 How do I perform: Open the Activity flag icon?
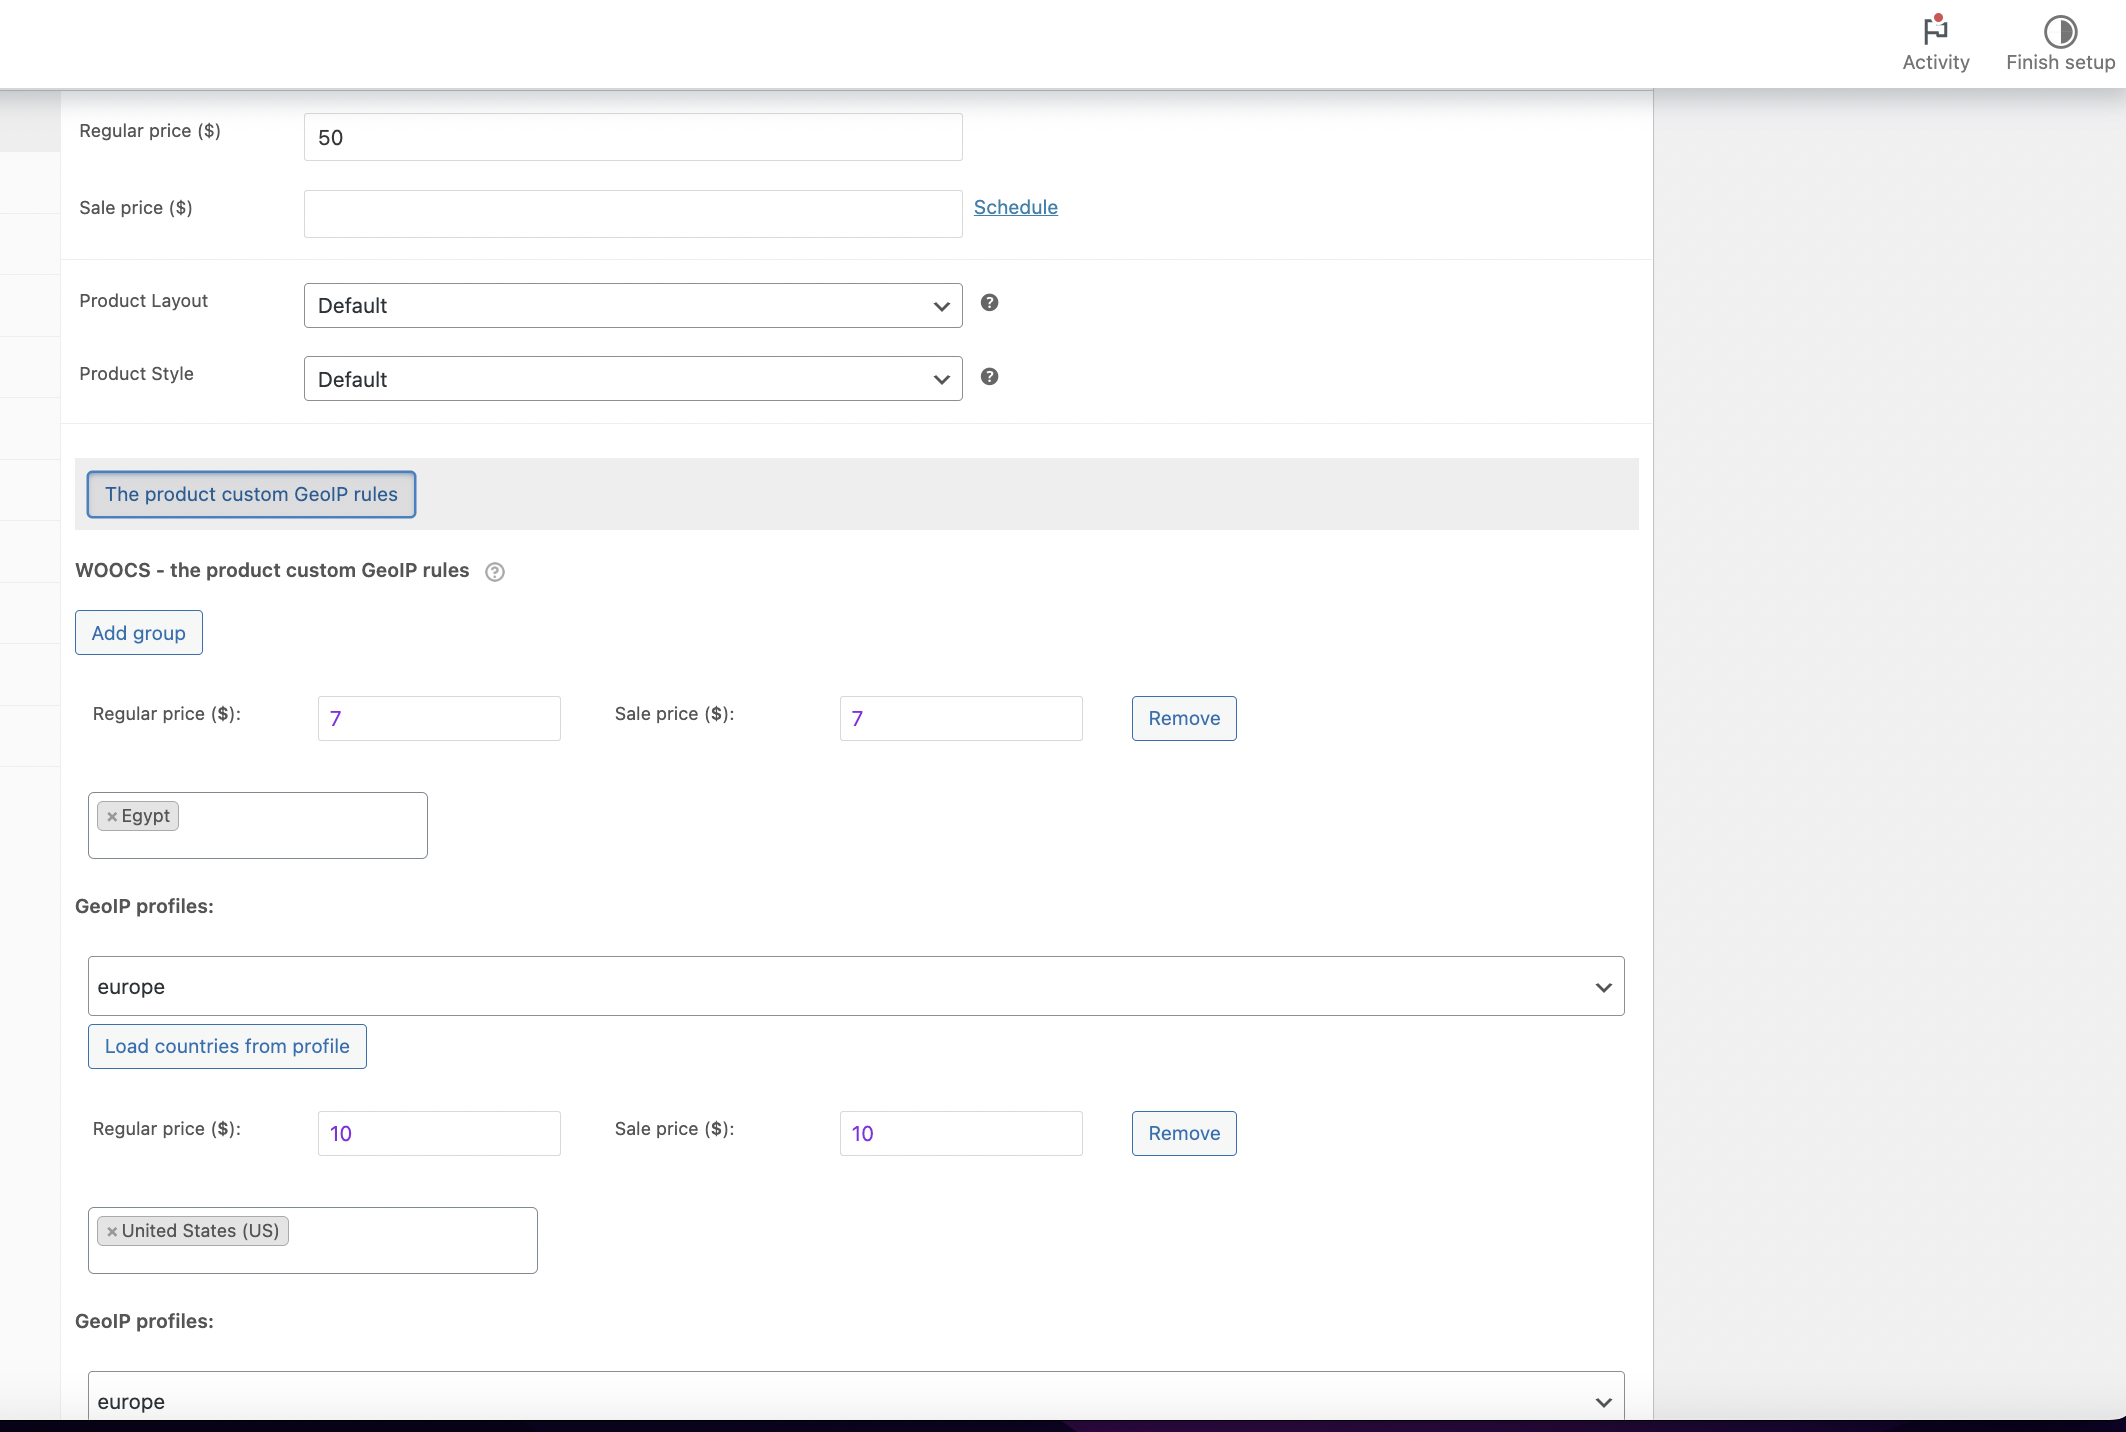1935,31
